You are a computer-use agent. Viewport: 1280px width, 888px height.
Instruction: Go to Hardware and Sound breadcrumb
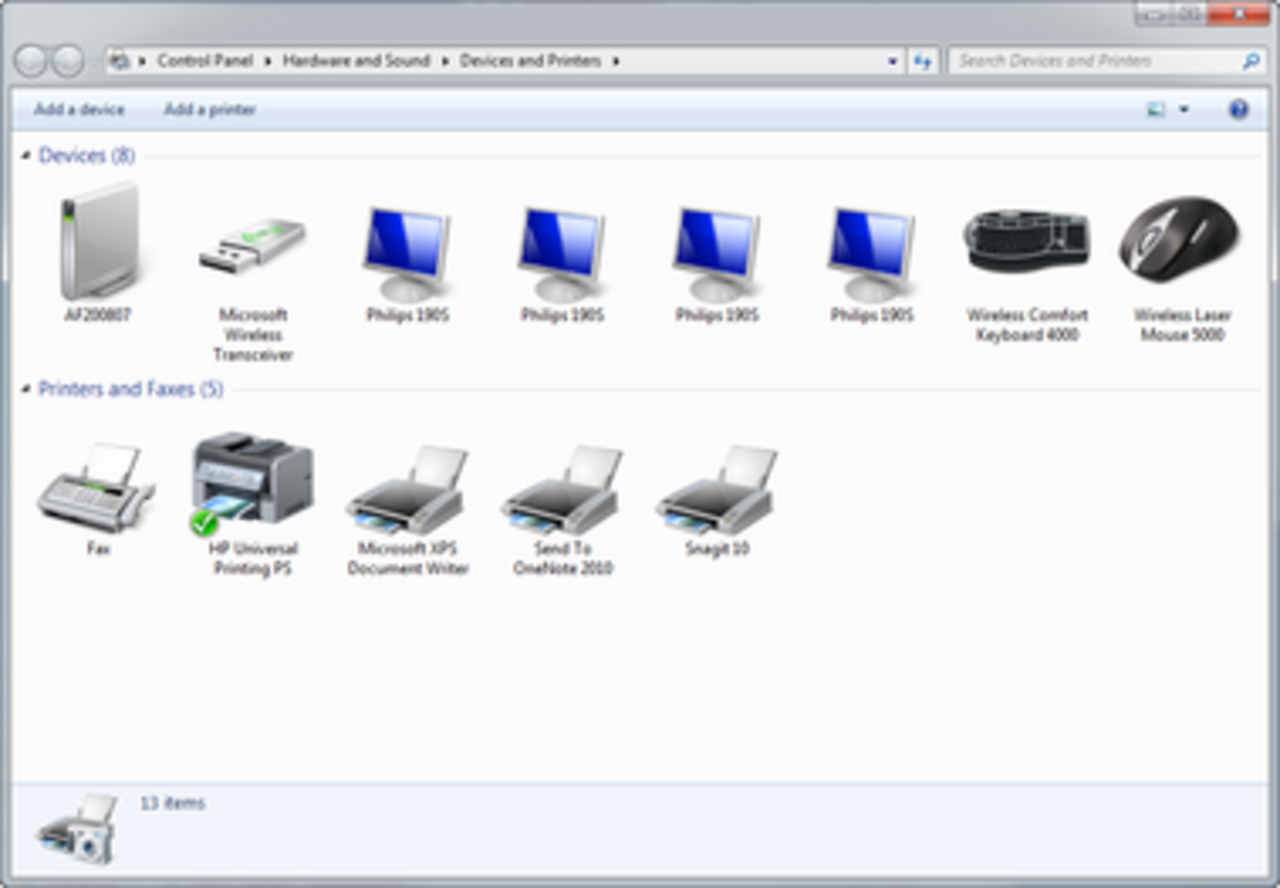(356, 61)
